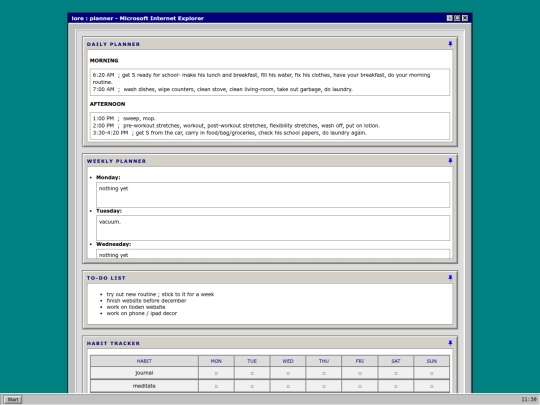Click the Wednesday notes box

point(273,254)
